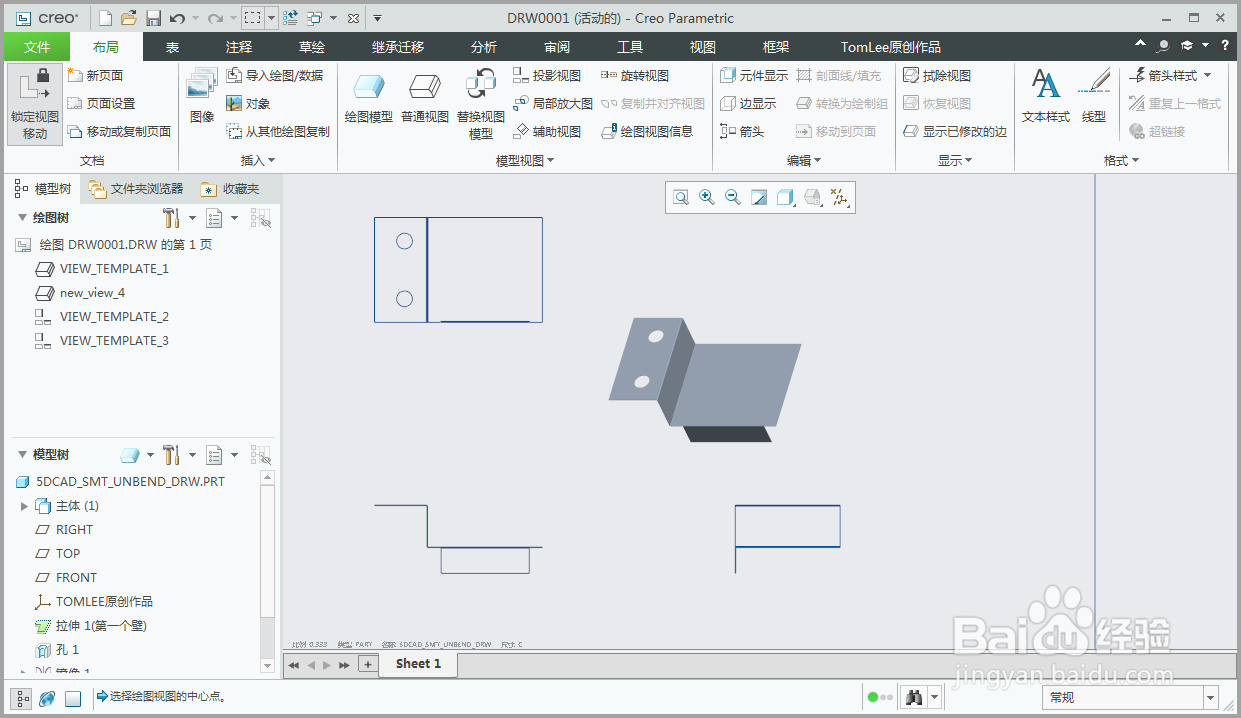
Task: Switch to the 注释 ribbon tab
Action: 238,46
